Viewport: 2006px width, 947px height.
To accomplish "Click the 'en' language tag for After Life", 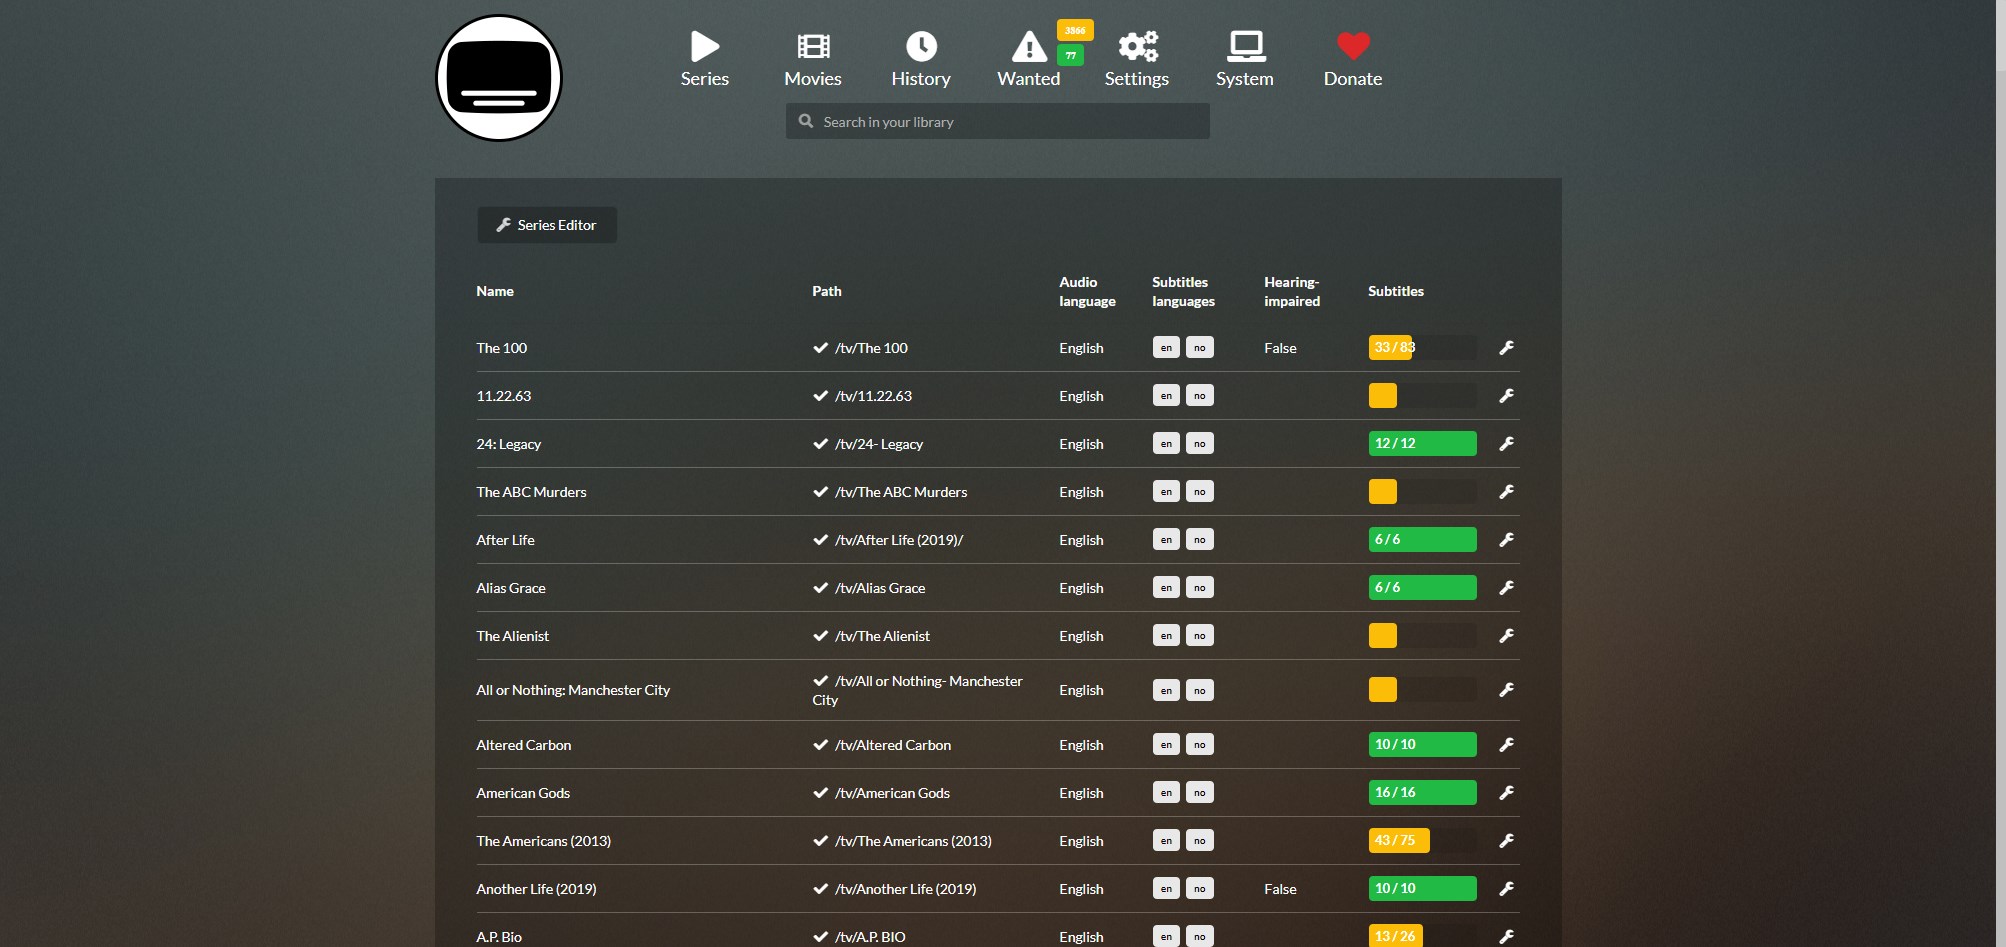I will pyautogui.click(x=1166, y=540).
